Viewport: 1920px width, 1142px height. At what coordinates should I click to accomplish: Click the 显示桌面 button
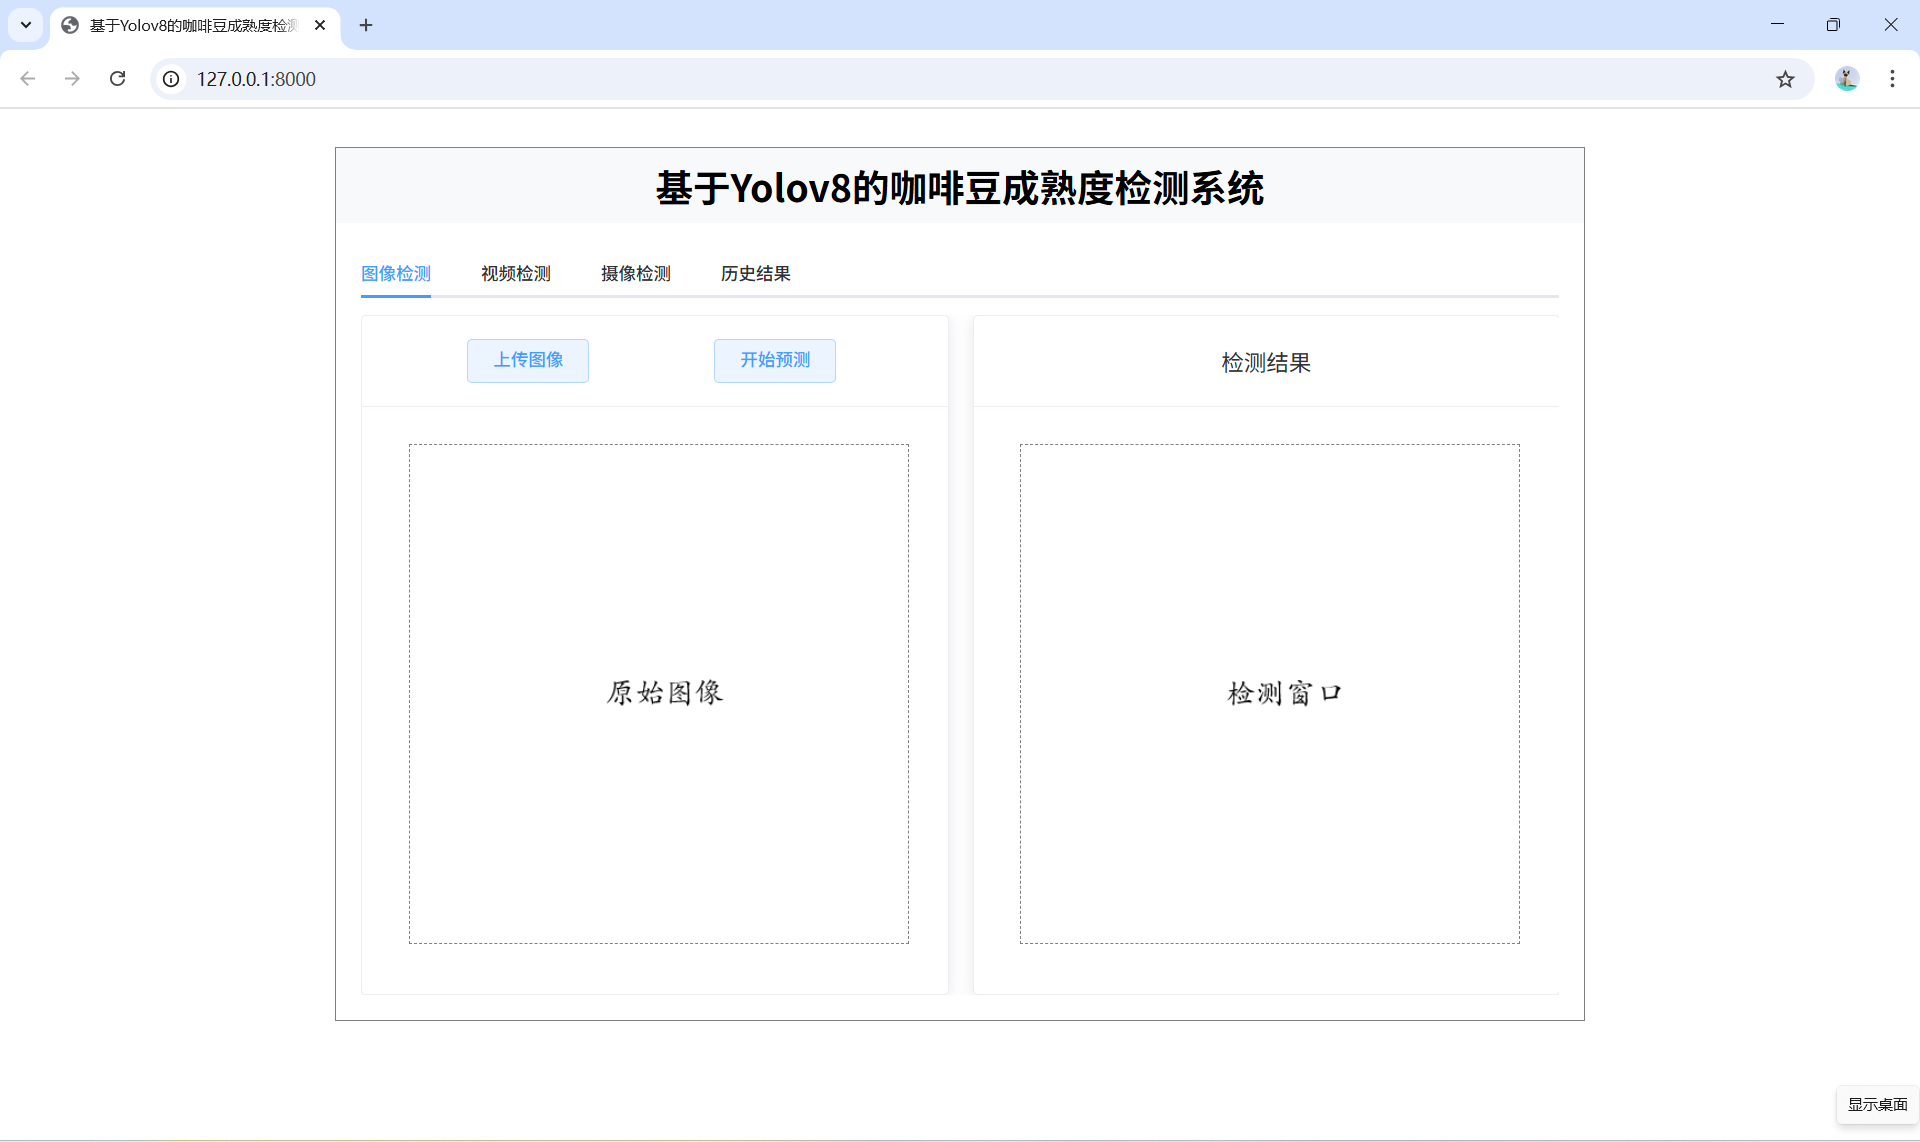[1877, 1104]
